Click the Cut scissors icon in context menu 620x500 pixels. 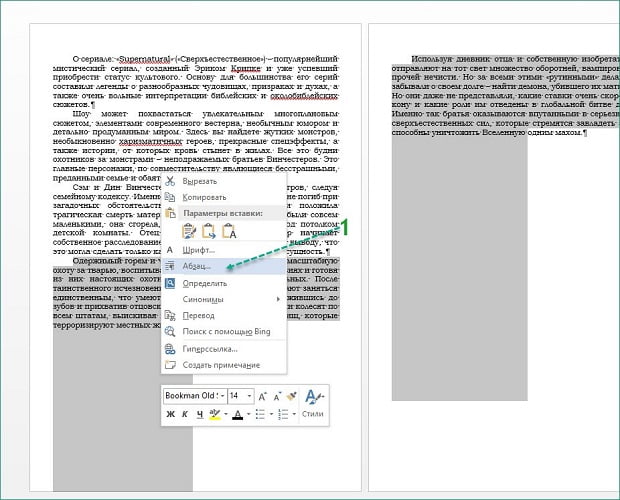coord(170,181)
